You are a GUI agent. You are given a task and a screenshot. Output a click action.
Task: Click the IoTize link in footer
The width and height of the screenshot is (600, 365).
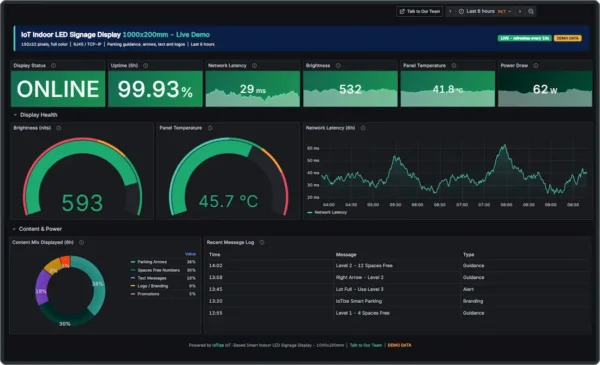click(218, 345)
